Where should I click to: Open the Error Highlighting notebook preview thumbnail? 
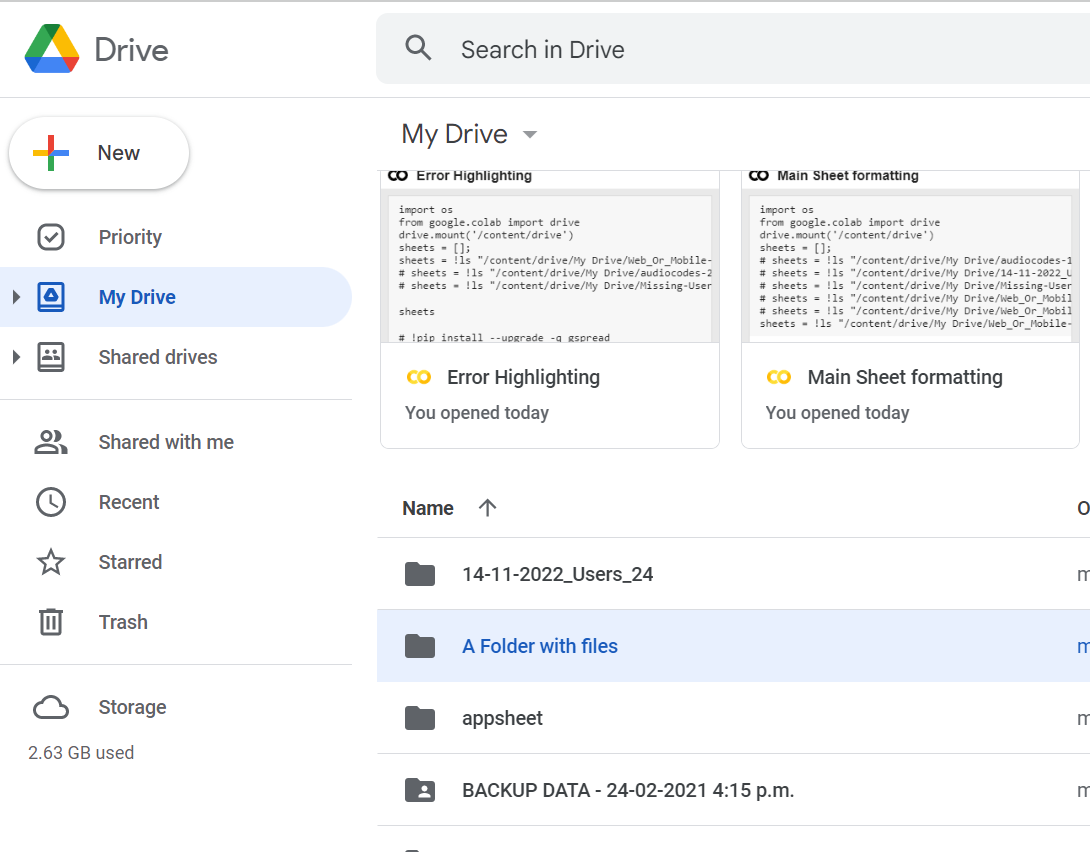pyautogui.click(x=549, y=263)
